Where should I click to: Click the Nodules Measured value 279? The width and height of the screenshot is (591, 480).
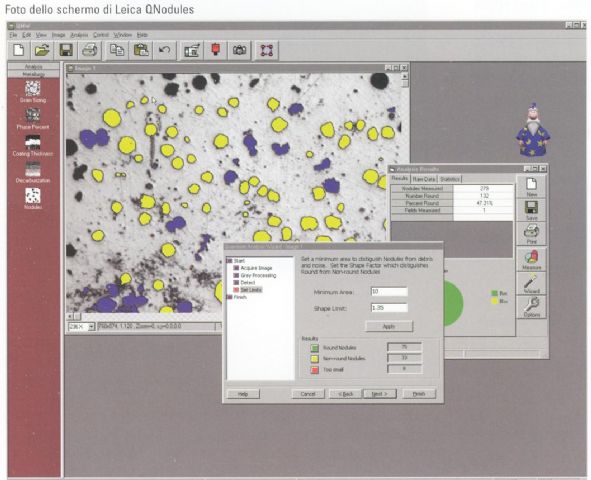click(x=484, y=188)
